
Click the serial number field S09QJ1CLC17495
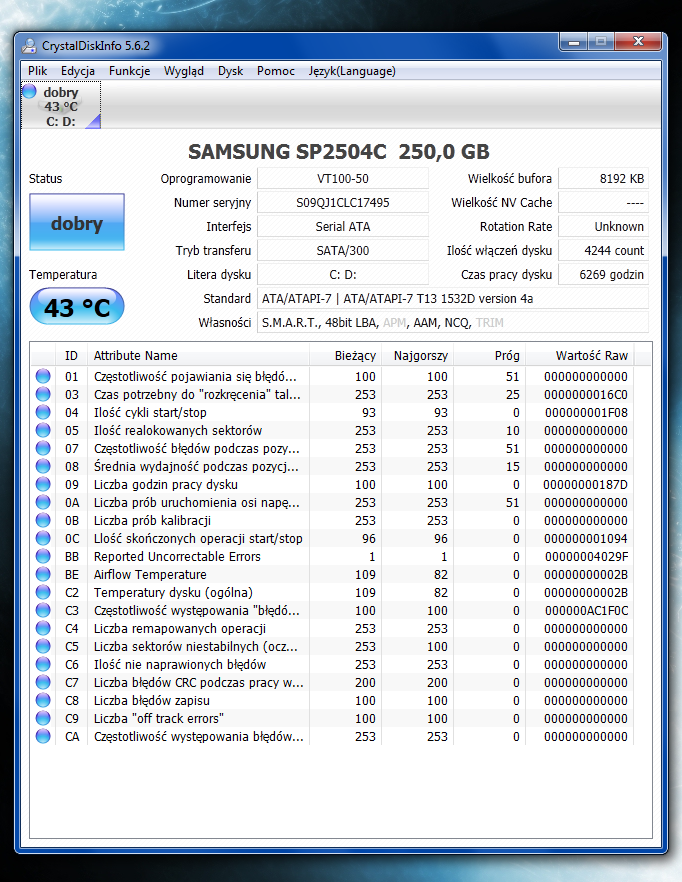pos(343,202)
